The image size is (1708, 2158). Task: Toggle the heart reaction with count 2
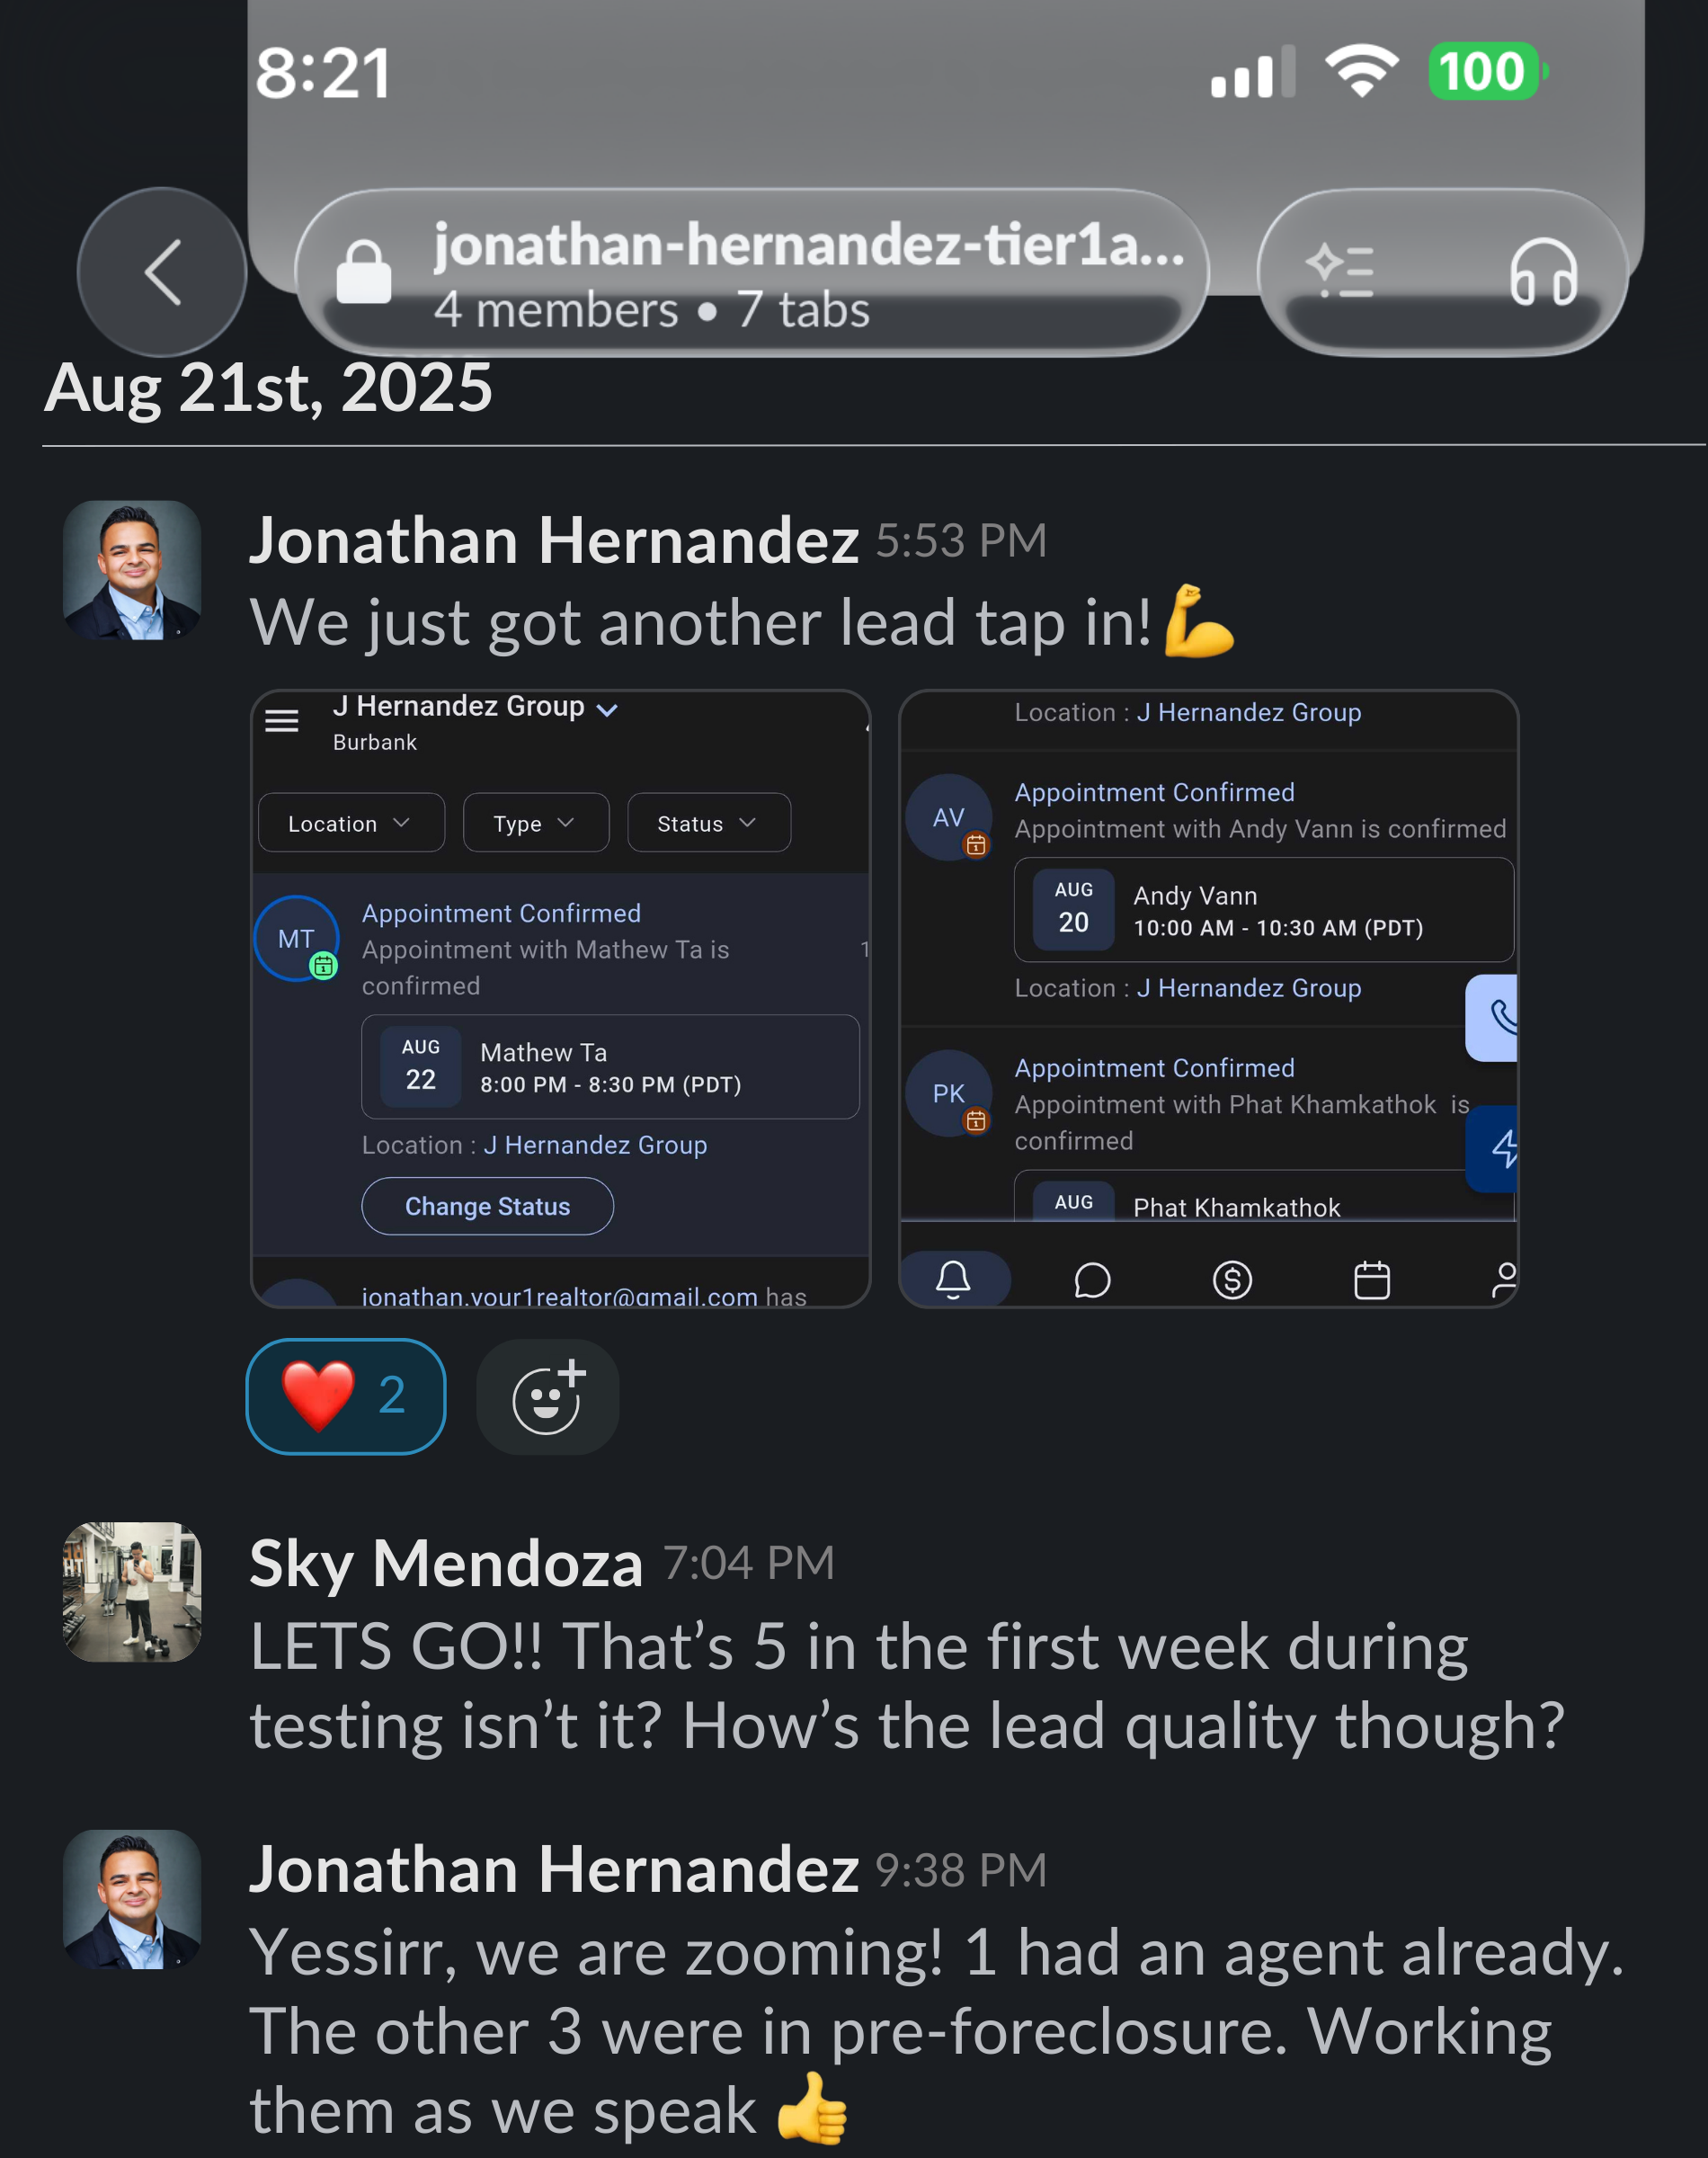point(346,1396)
